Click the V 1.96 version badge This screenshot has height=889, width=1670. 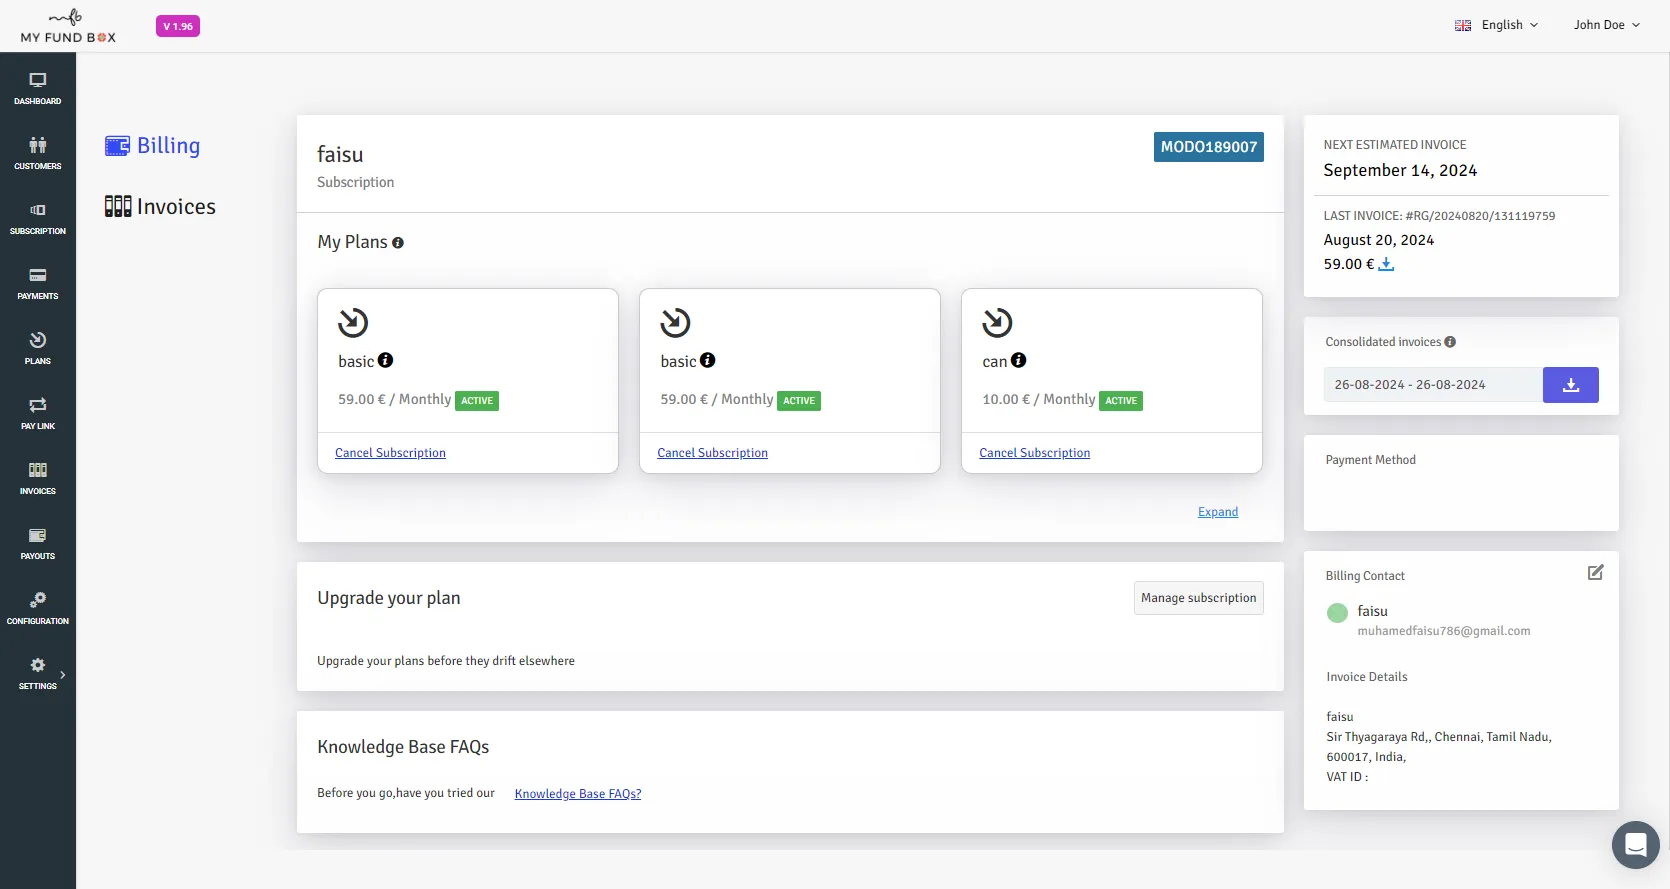point(178,26)
